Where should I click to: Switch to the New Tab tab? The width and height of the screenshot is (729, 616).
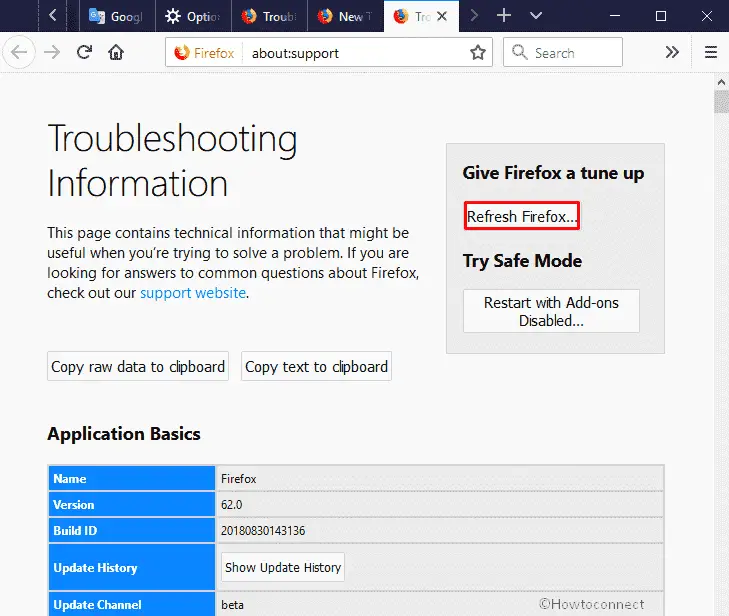pyautogui.click(x=345, y=16)
